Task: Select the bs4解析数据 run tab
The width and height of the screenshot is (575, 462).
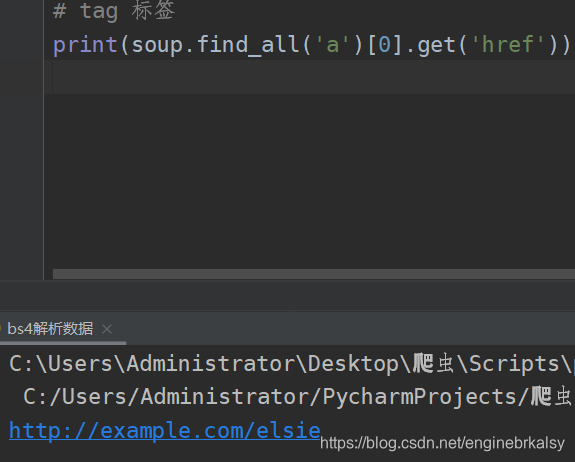Action: (x=50, y=329)
